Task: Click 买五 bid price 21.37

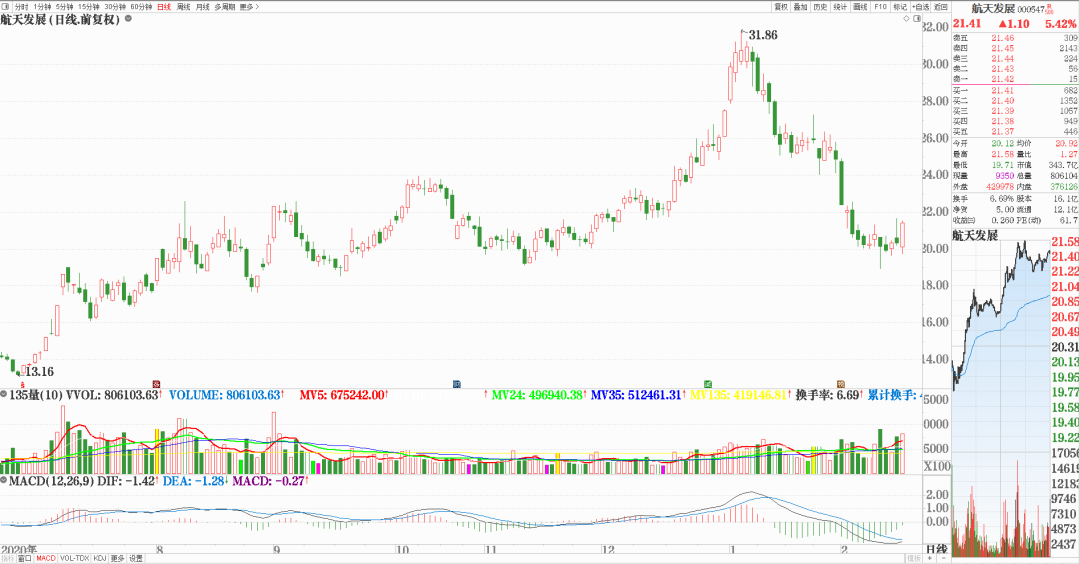Action: pyautogui.click(x=1002, y=132)
